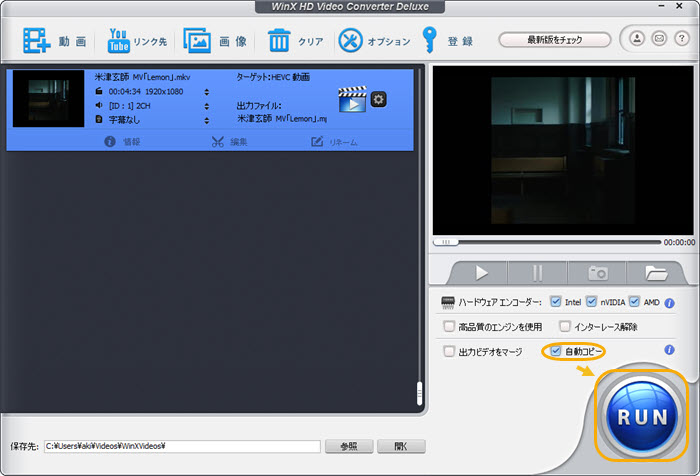Click the info icon beside 自動コピー
Viewport: 700px width, 476px height.
(x=669, y=350)
